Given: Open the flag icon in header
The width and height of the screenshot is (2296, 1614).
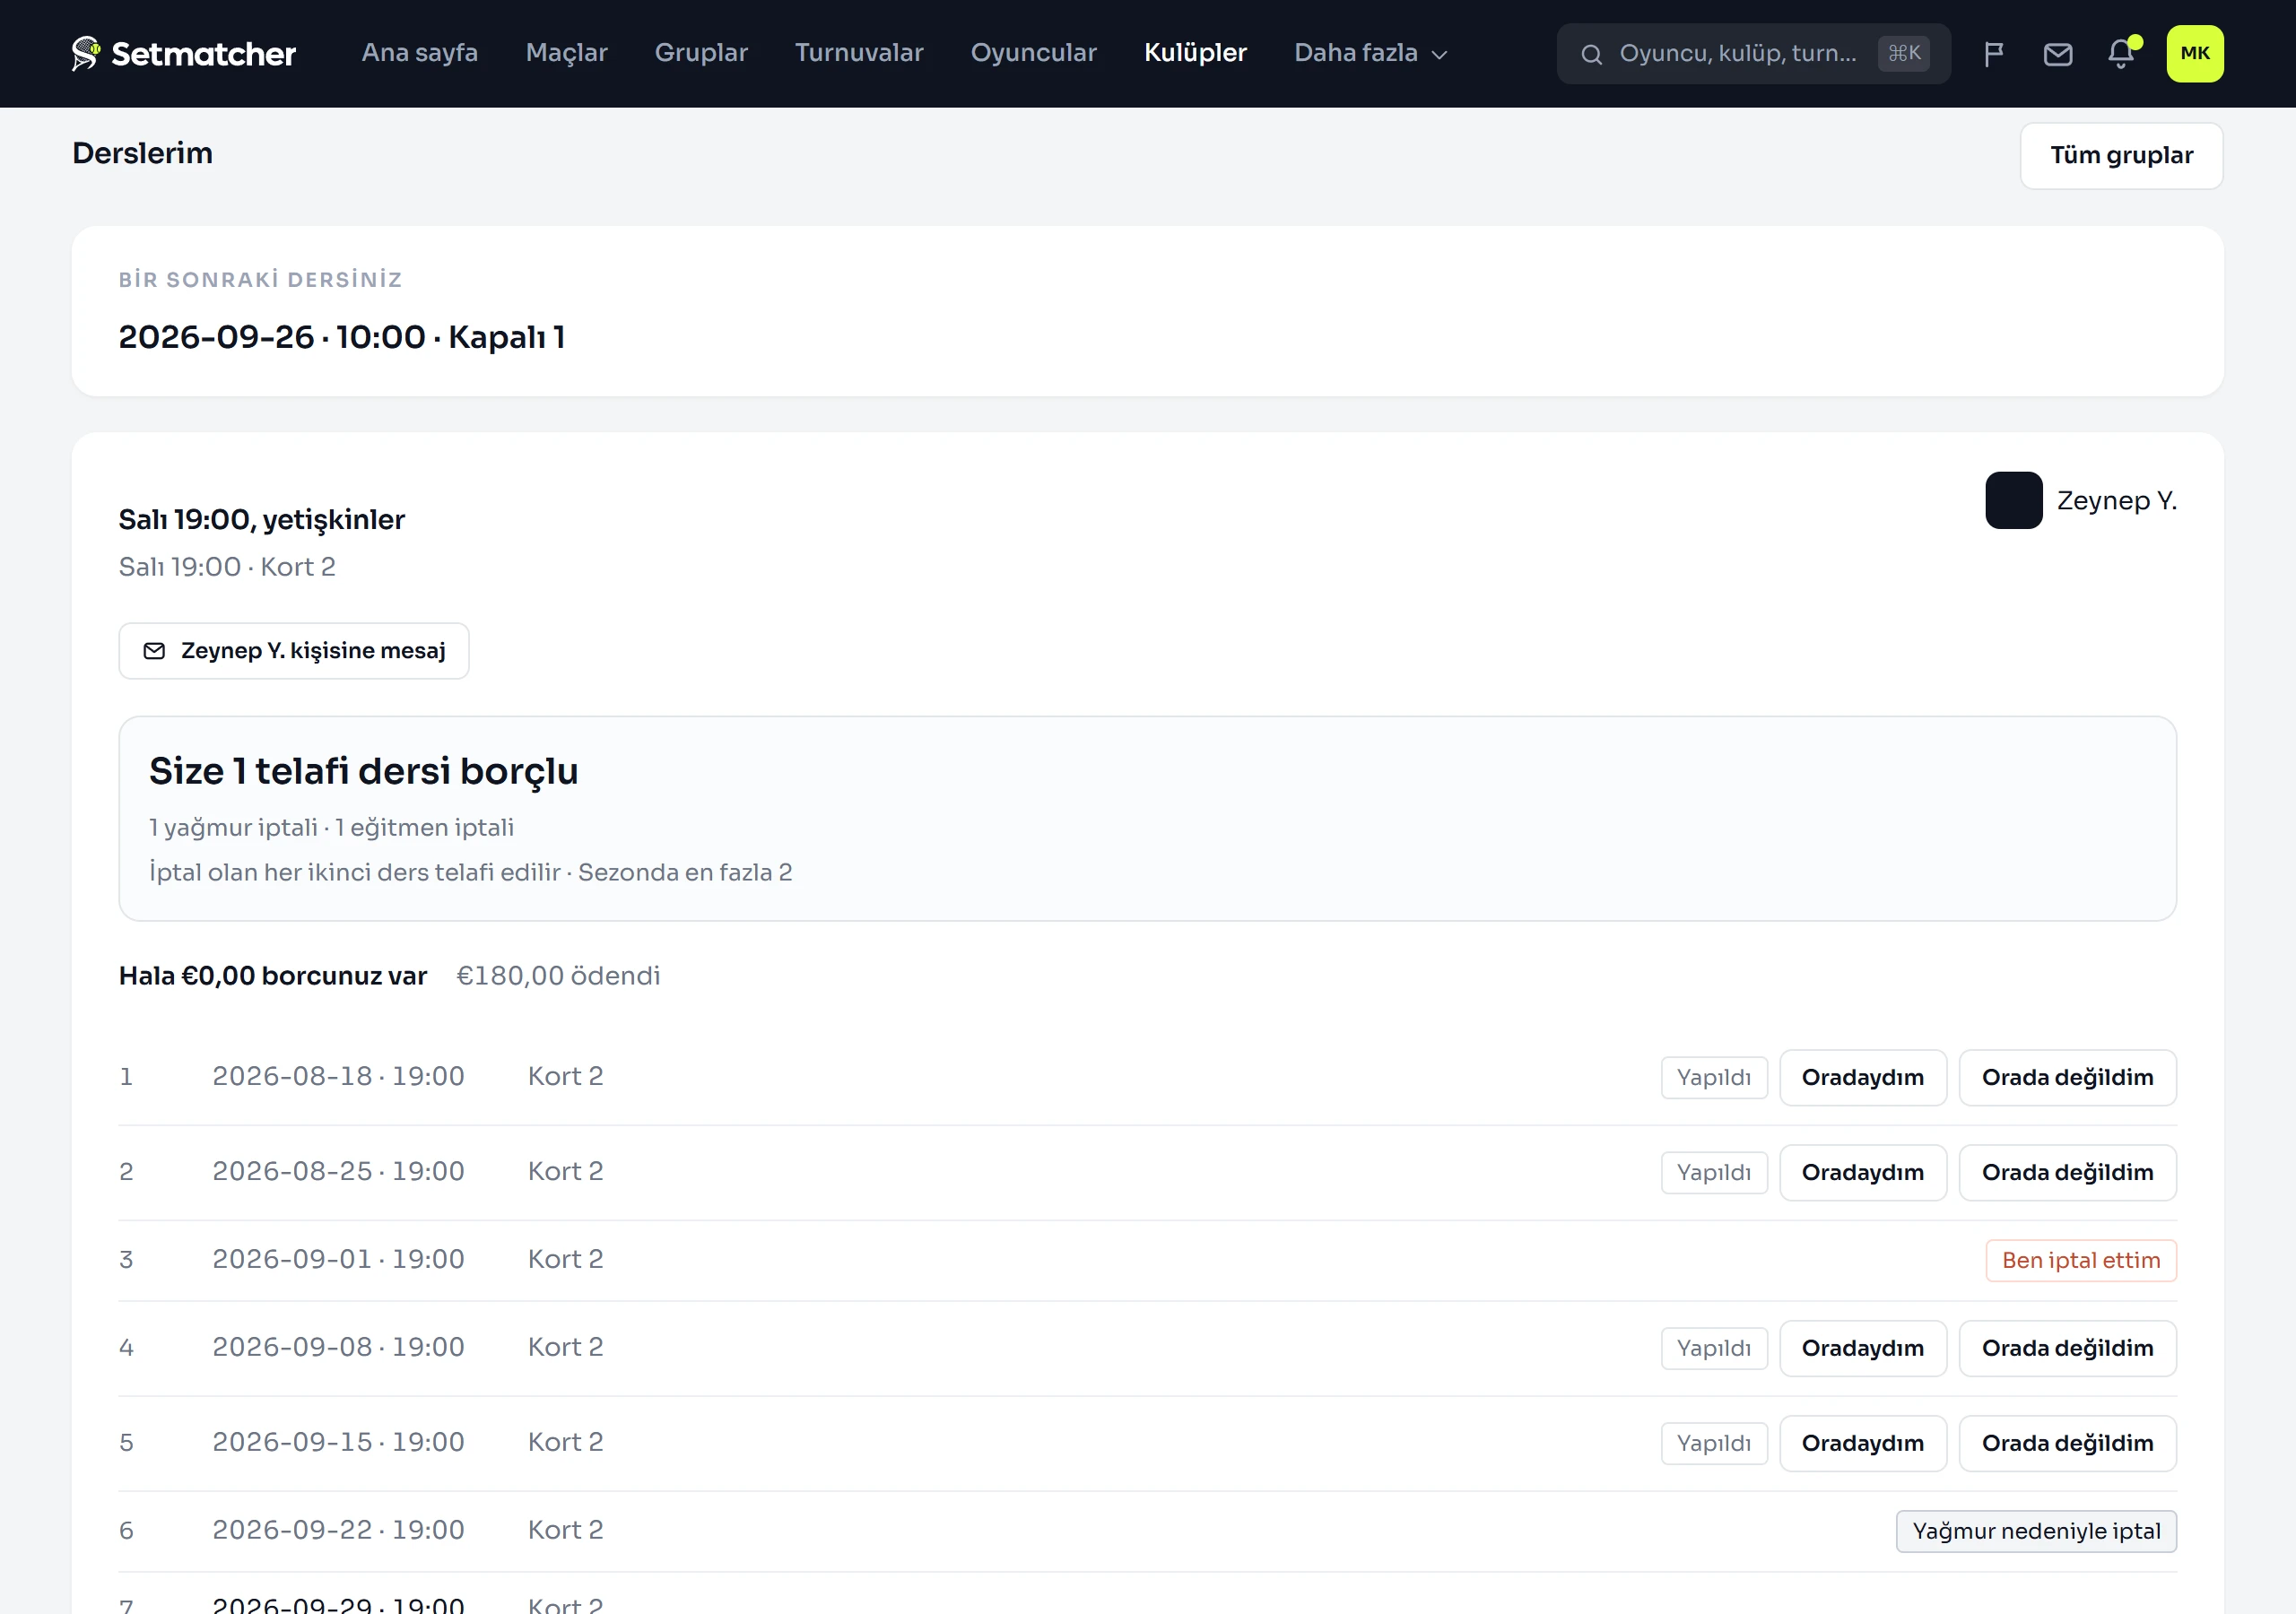Looking at the screenshot, I should 1993,54.
